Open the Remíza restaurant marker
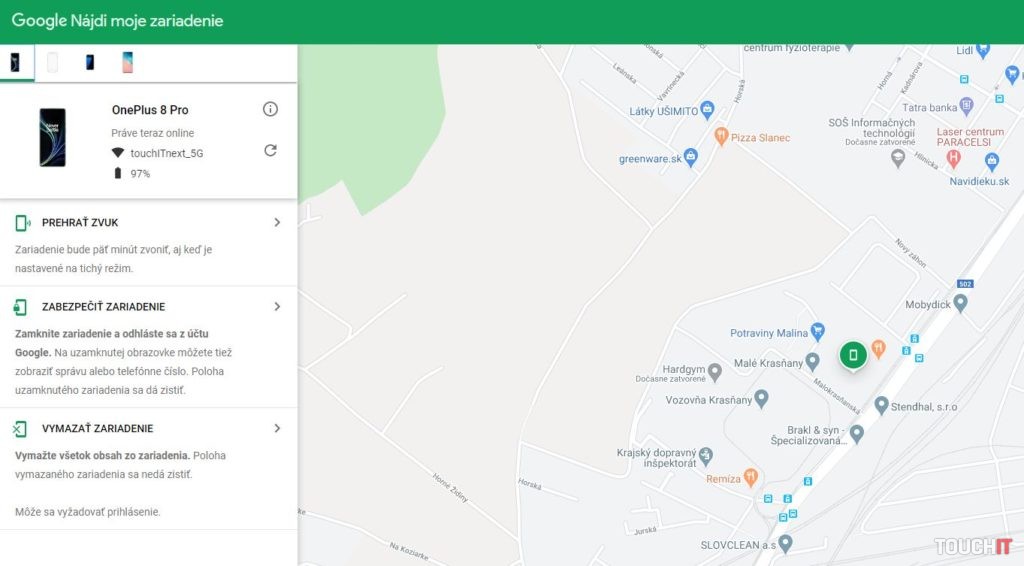This screenshot has height=566, width=1024. 751,477
